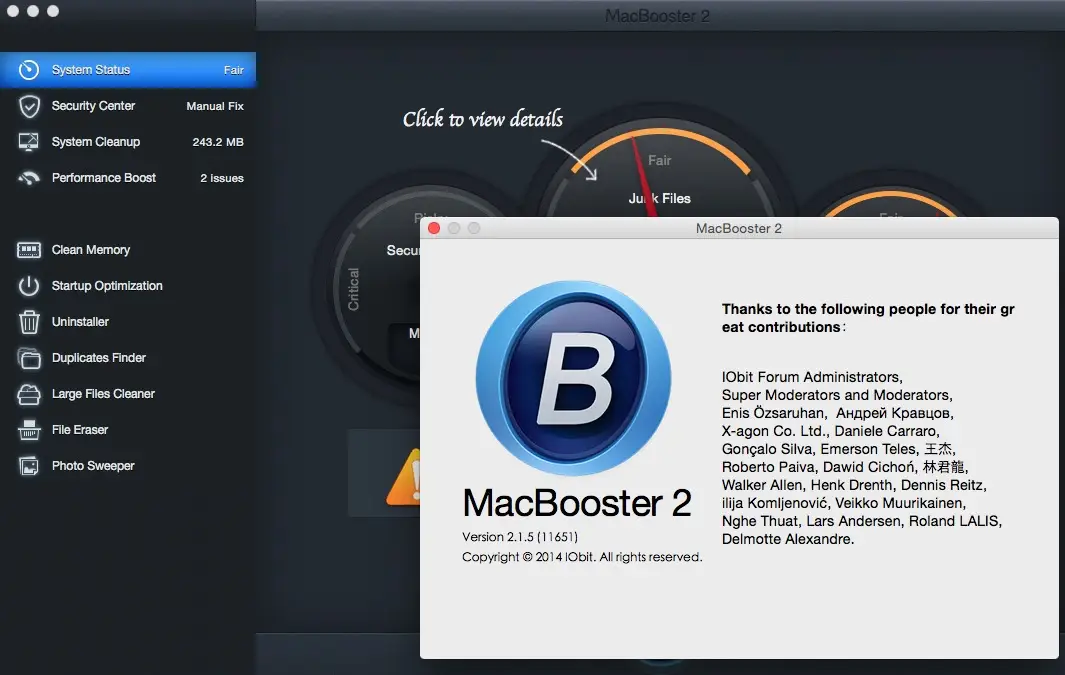Click the System Cleanup monitor icon
Screen dimensions: 1065x675
pos(29,142)
